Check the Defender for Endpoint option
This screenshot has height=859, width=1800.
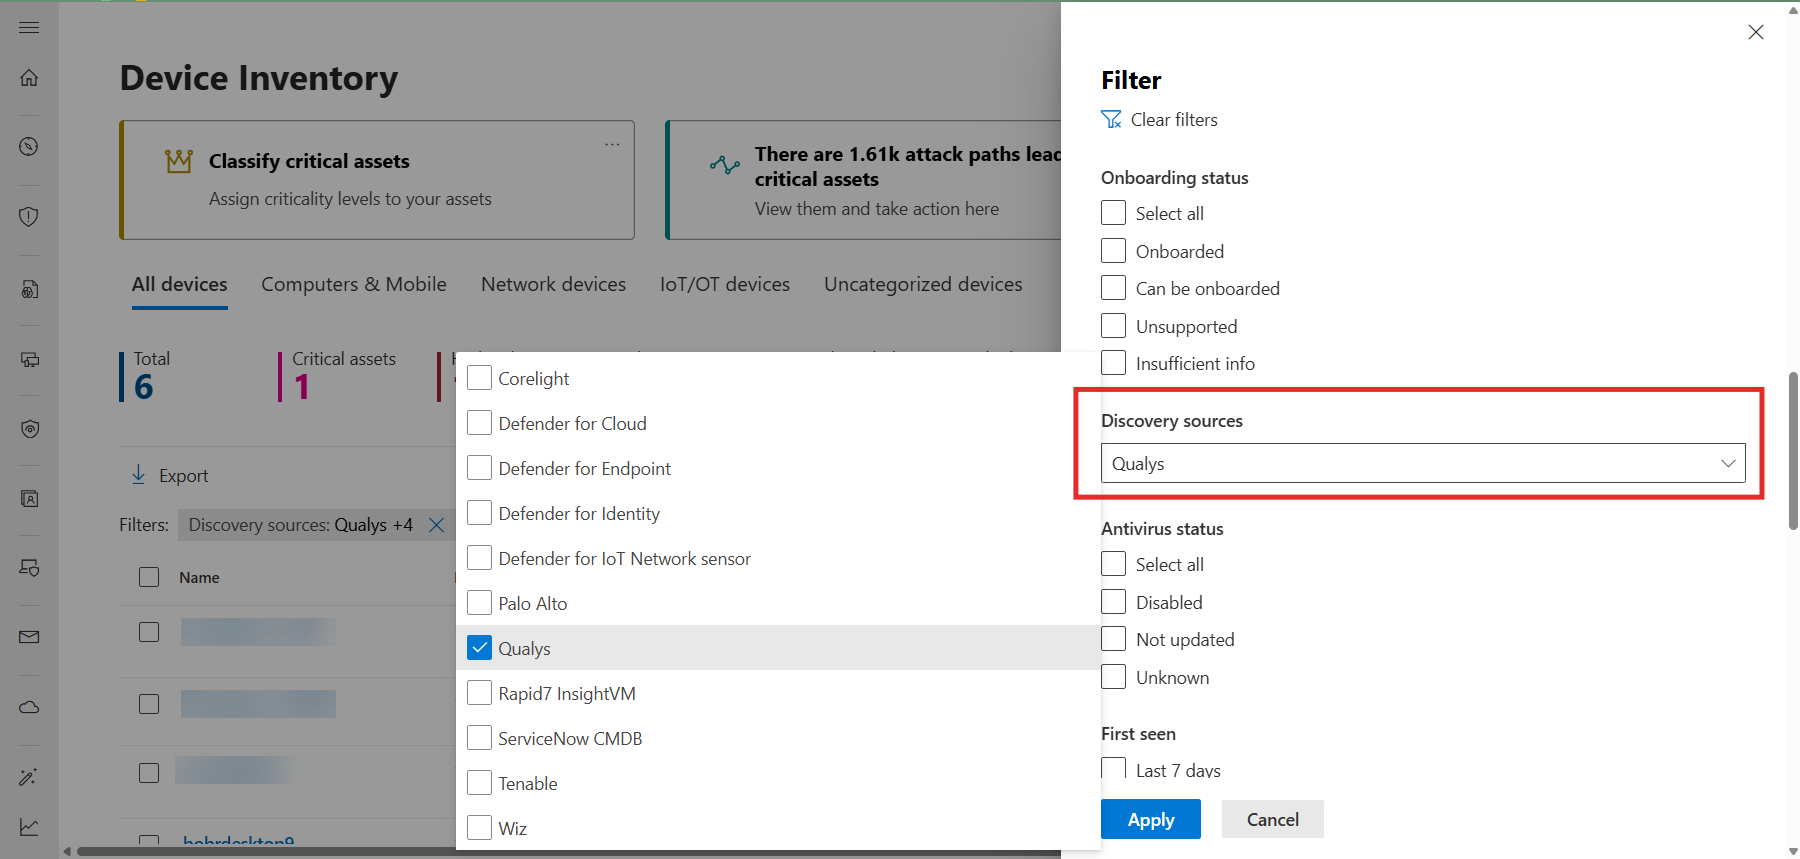coord(480,468)
